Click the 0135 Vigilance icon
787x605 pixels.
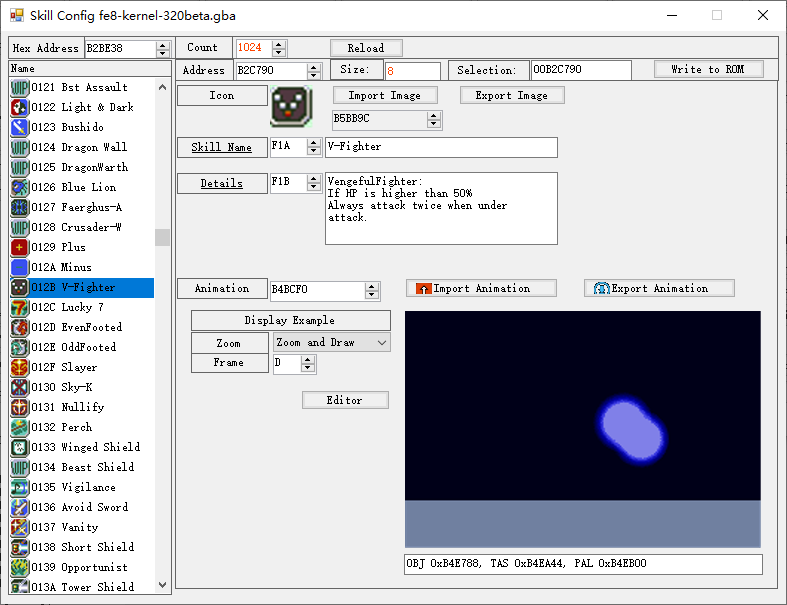point(20,488)
